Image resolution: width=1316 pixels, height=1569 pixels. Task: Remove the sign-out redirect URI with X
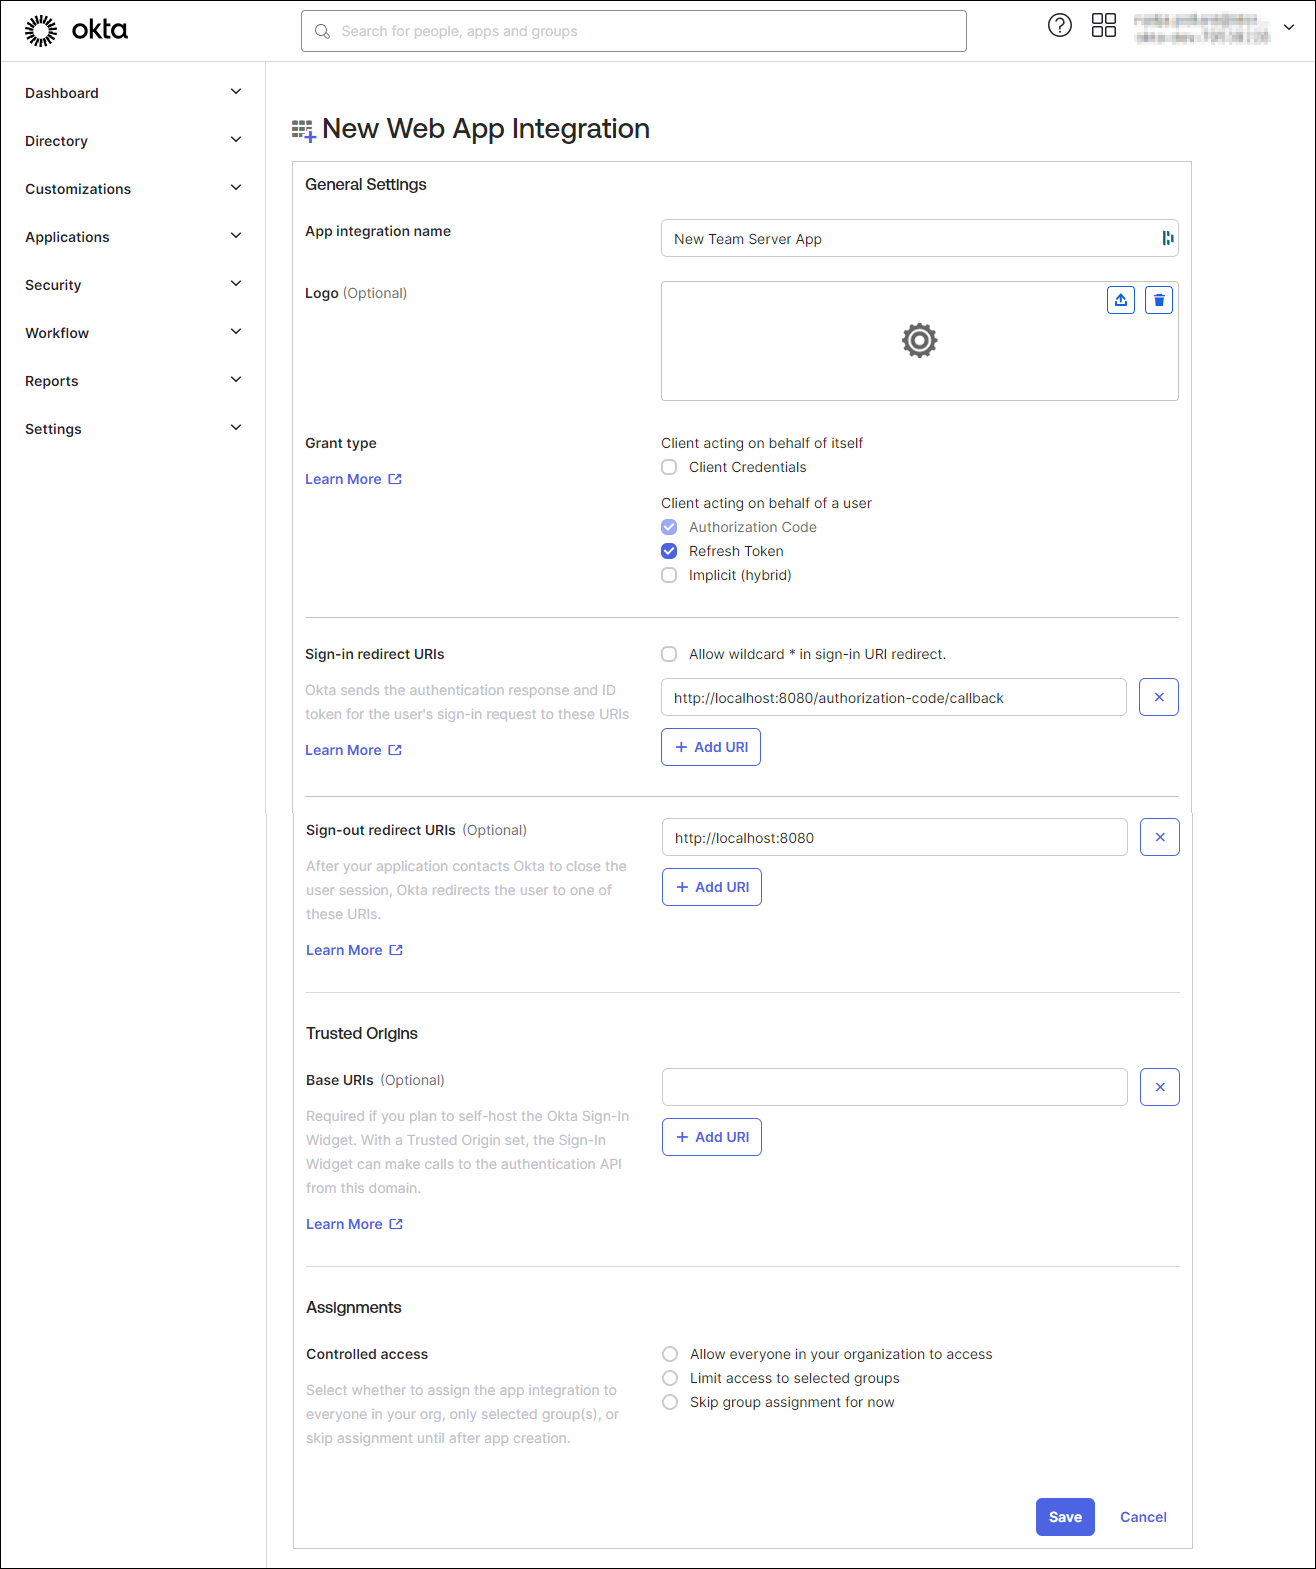[1160, 837]
